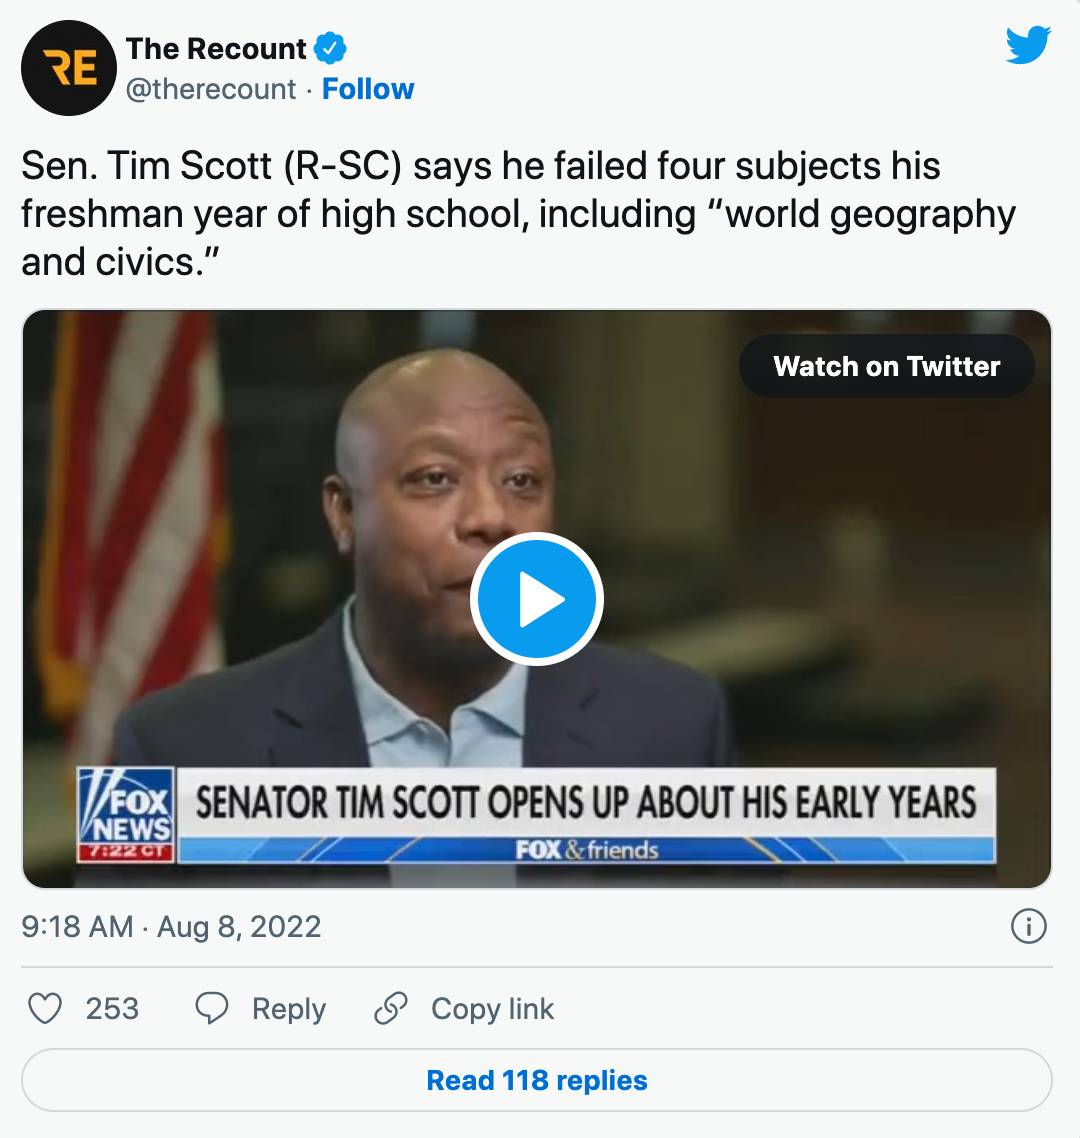
Task: Click the tweet text about Tim Scott
Action: coord(518,214)
